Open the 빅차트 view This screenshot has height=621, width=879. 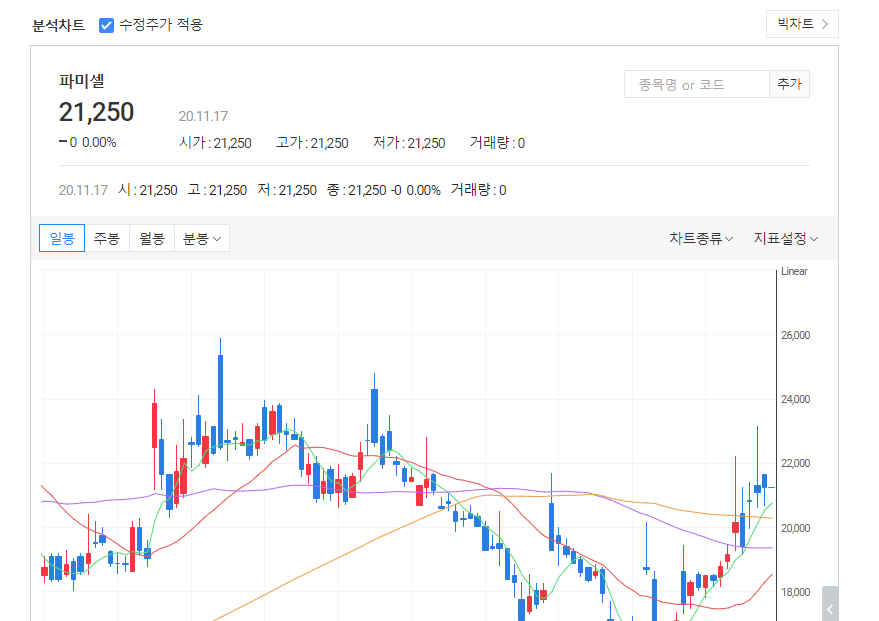[802, 24]
